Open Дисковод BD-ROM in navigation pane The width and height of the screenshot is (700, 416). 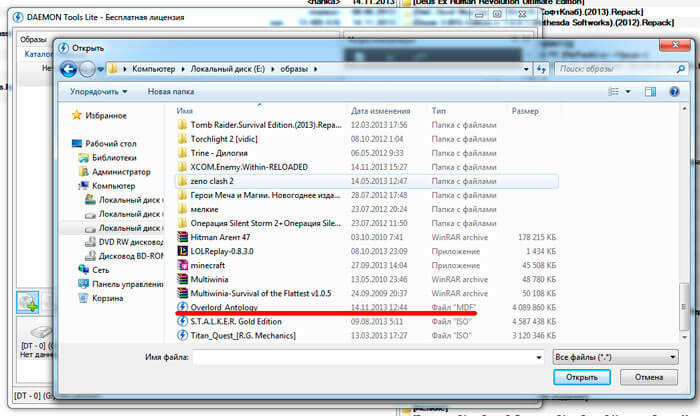(124, 256)
